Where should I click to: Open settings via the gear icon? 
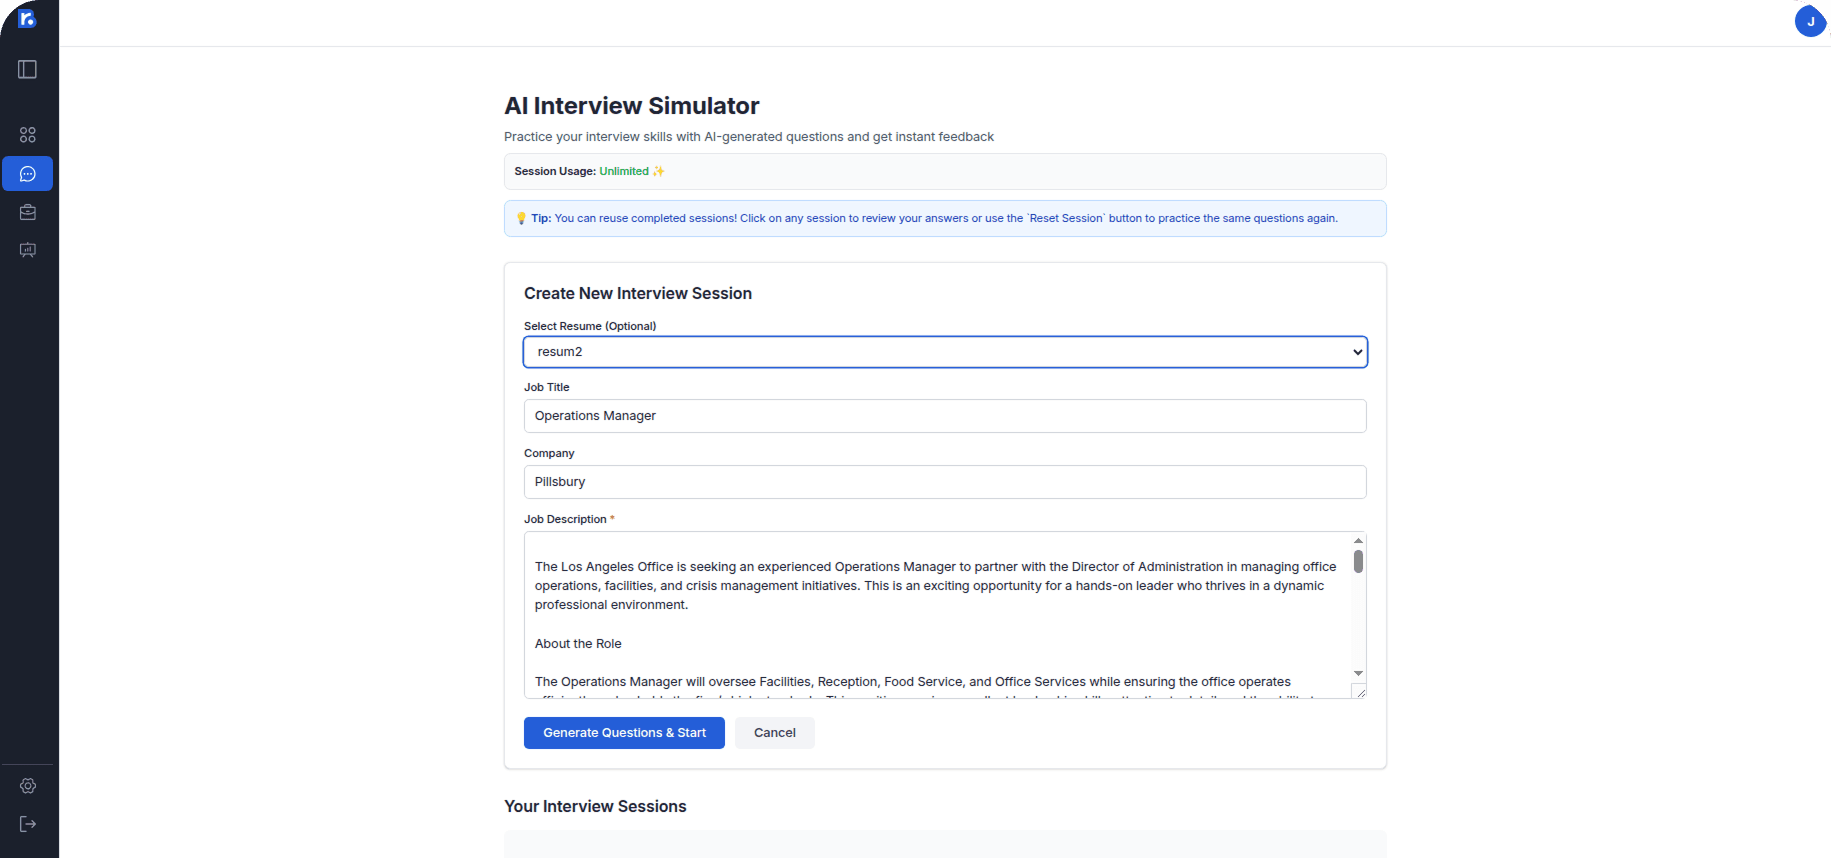tap(27, 786)
